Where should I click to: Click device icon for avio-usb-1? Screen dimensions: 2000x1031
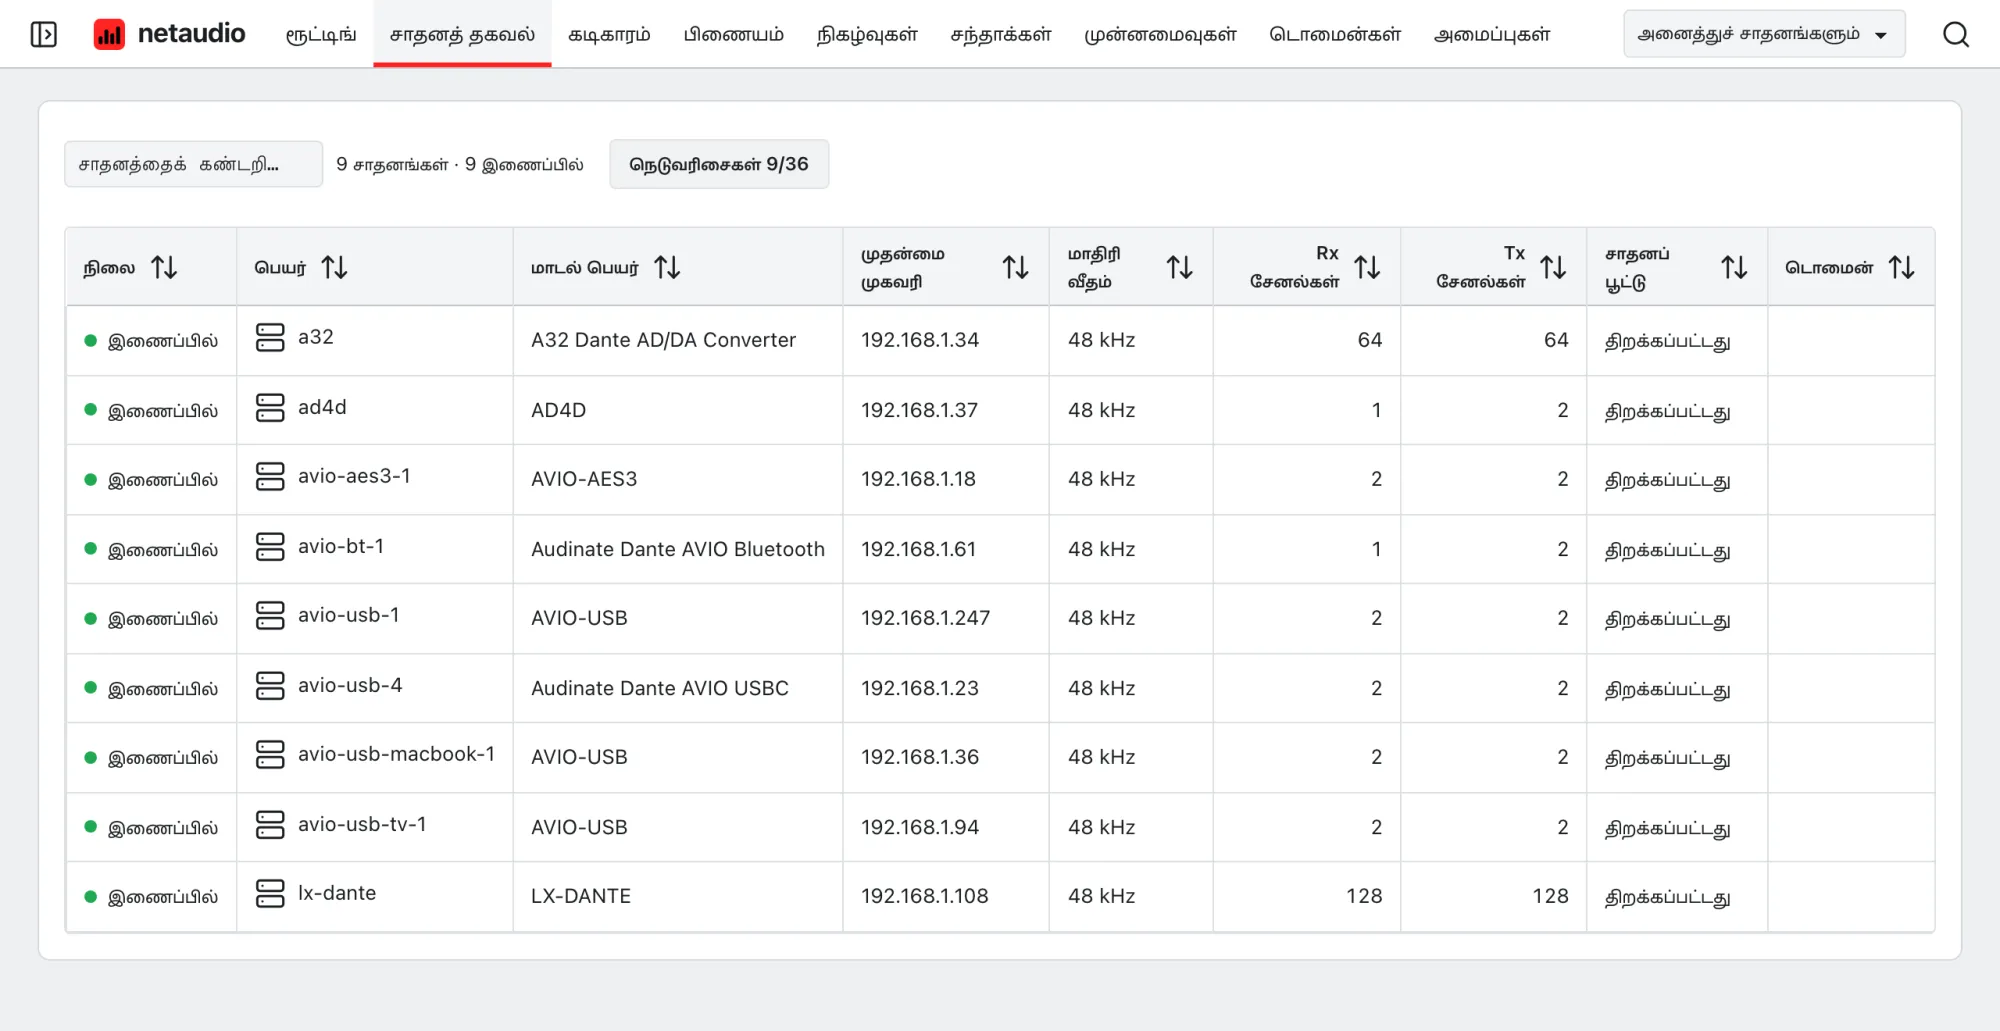pyautogui.click(x=270, y=616)
